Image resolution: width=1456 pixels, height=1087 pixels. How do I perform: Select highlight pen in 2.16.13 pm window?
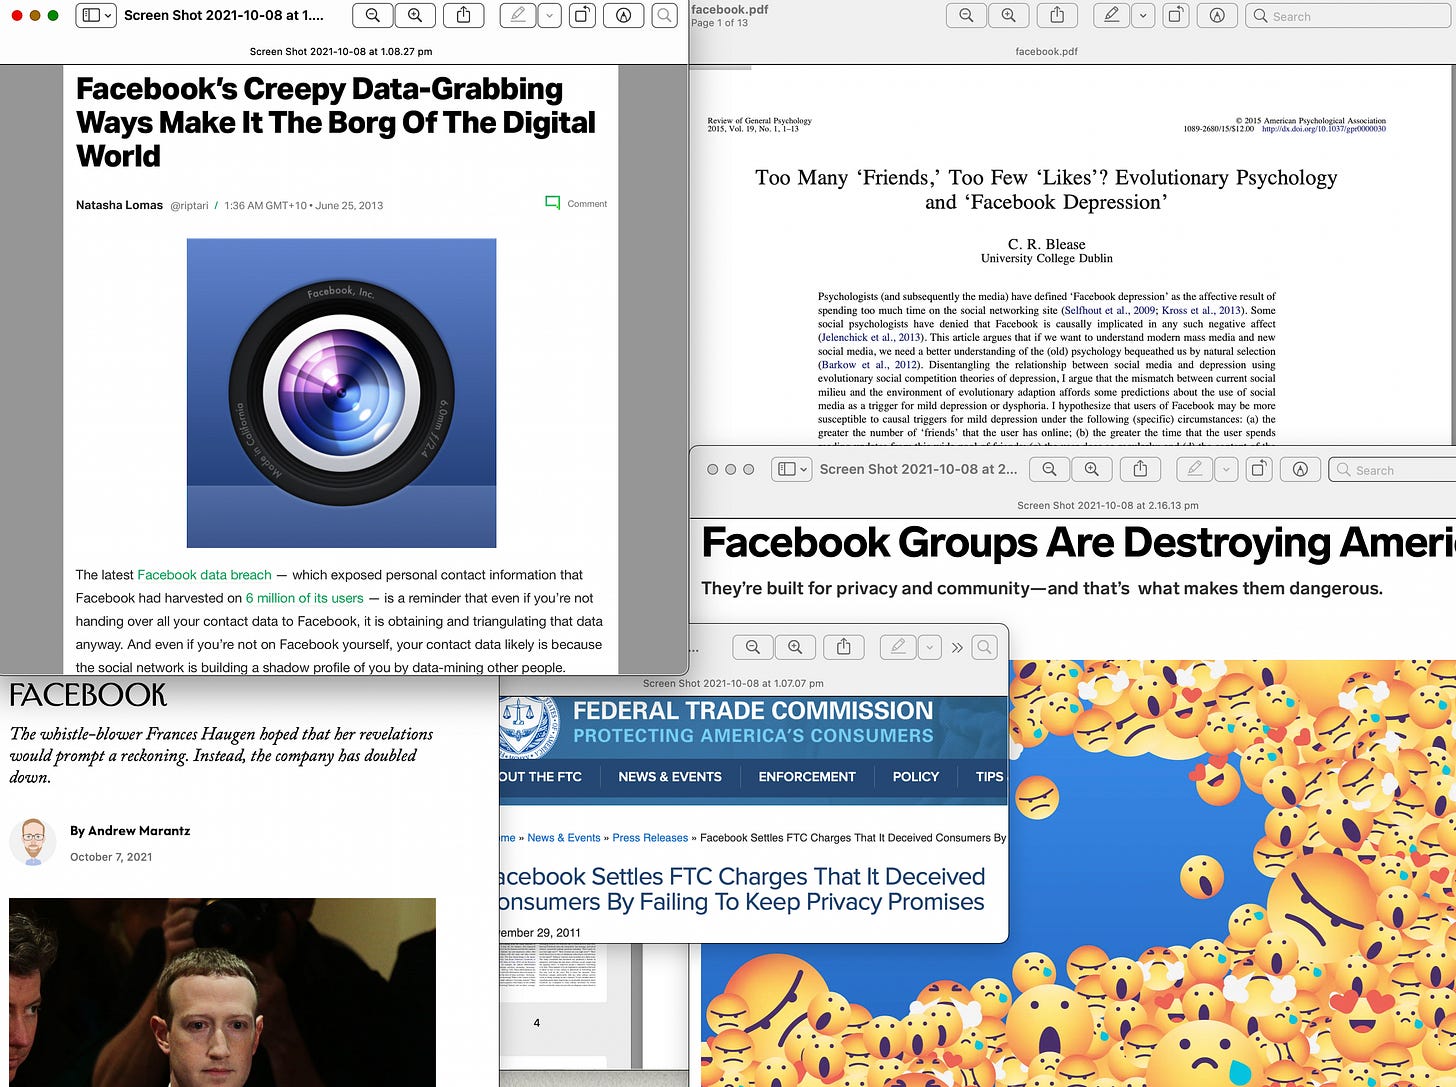[1194, 469]
